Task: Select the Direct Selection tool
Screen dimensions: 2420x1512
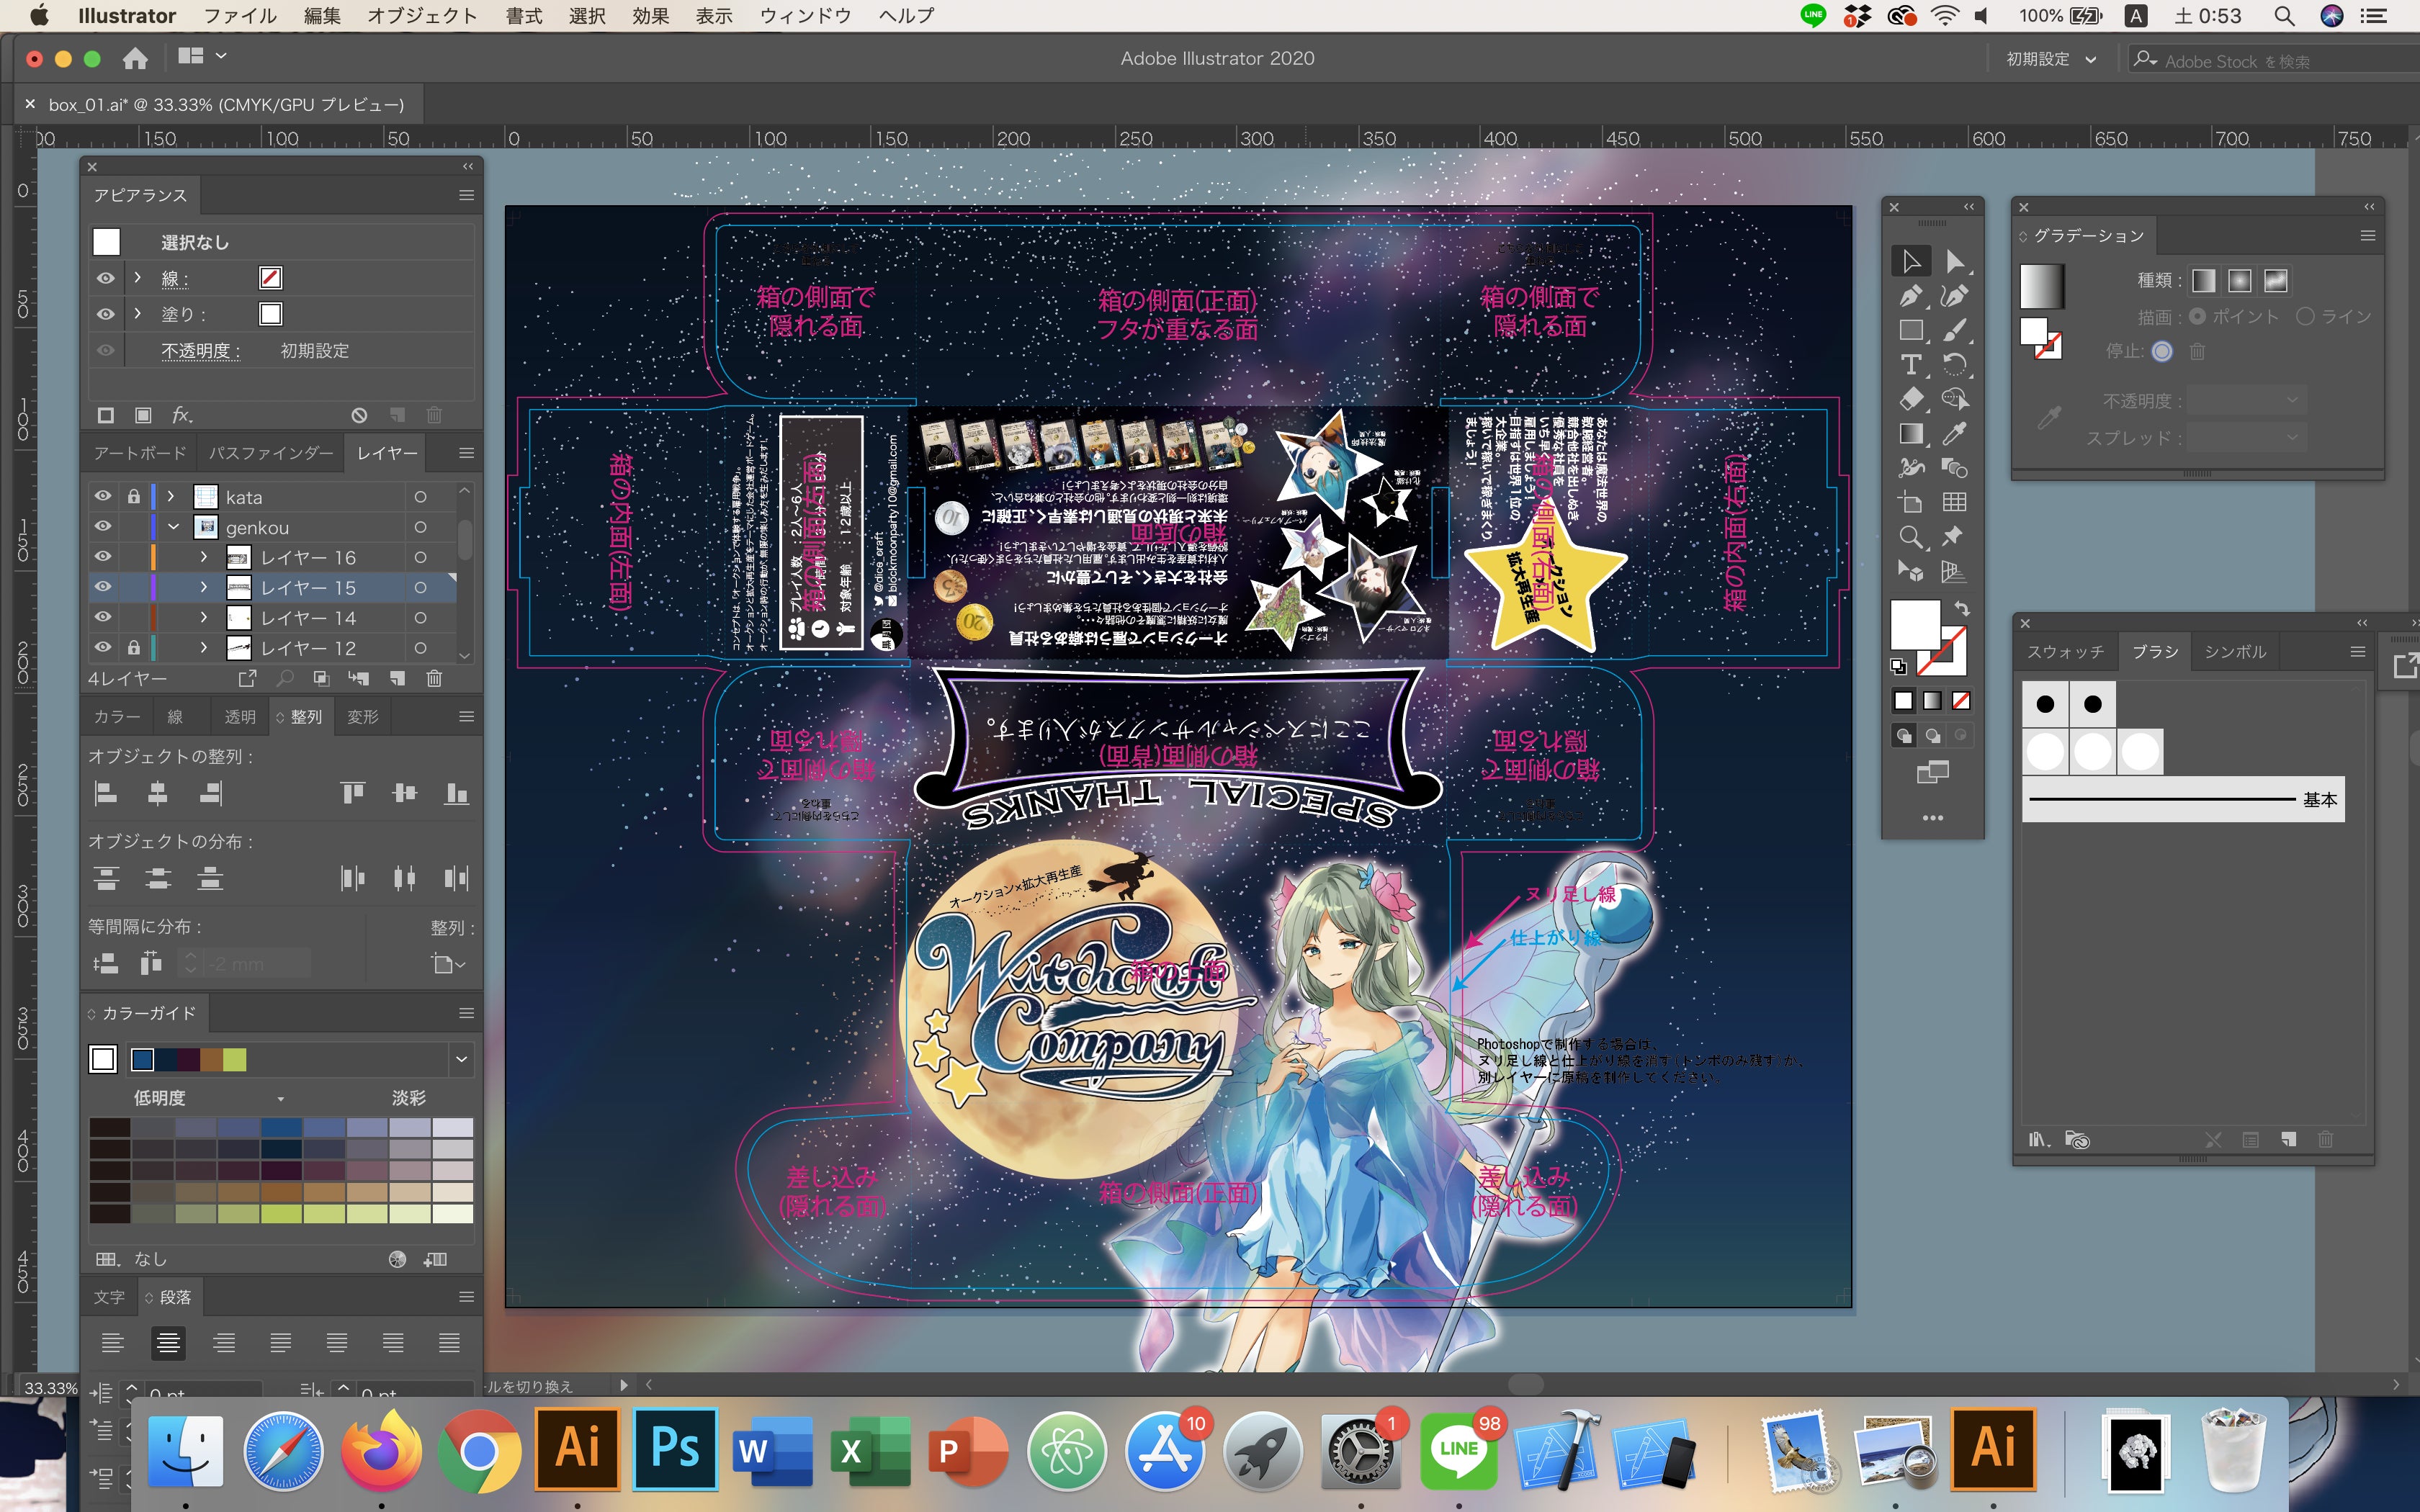Action: (x=1954, y=262)
